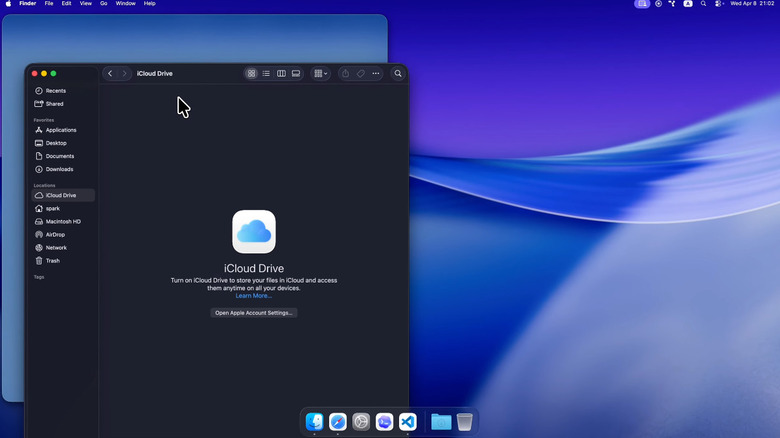
Task: Open Documents from sidebar
Action: 63,156
